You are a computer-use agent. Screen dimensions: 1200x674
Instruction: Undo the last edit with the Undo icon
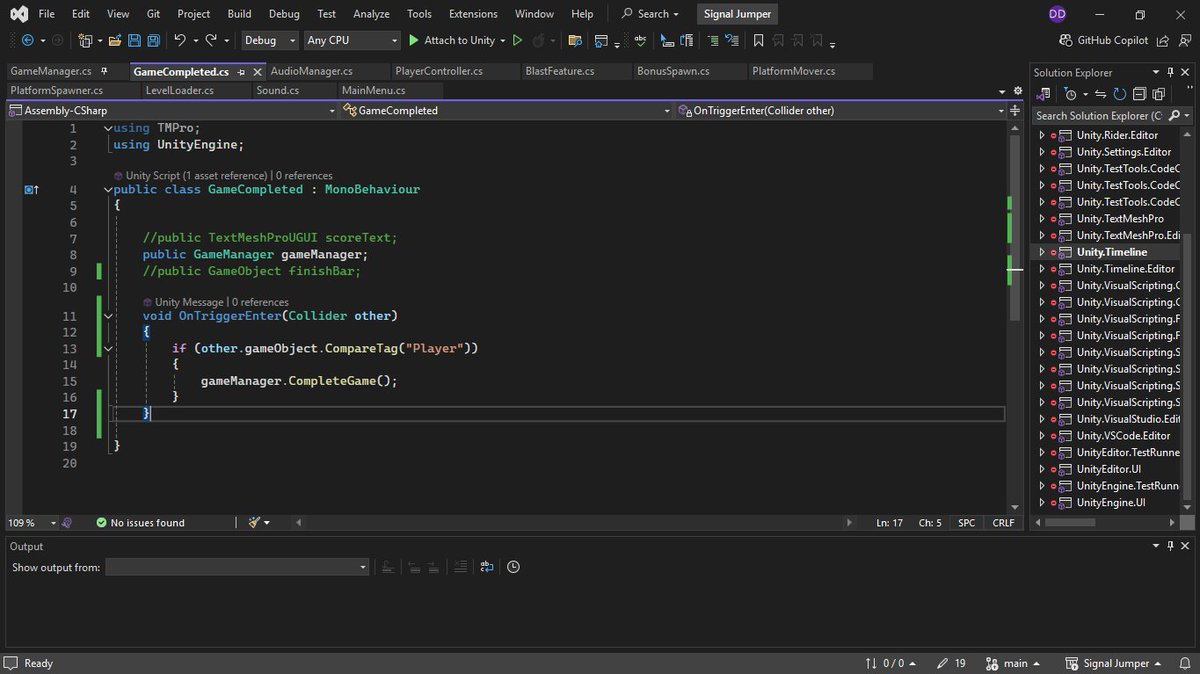180,40
